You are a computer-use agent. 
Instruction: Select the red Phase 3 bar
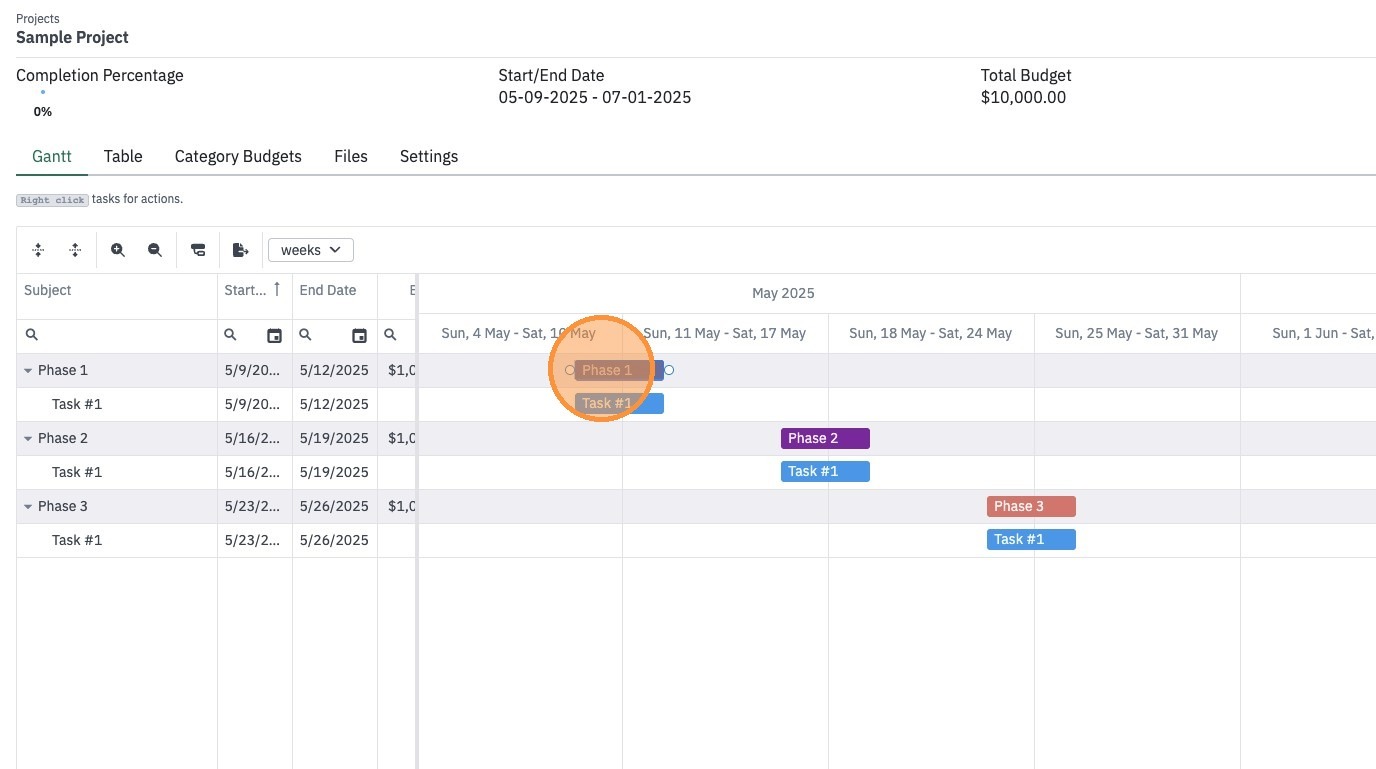pyautogui.click(x=1031, y=506)
